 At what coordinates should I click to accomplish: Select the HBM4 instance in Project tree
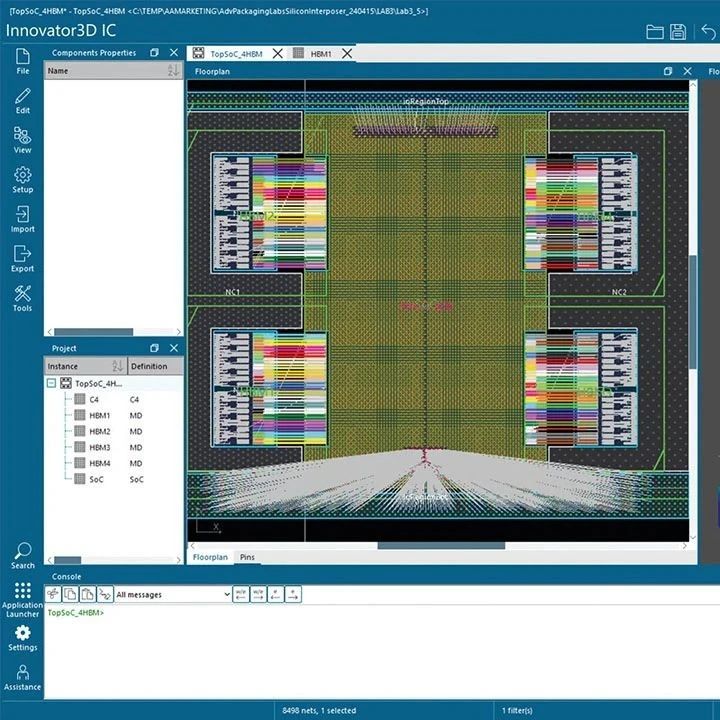[x=100, y=463]
